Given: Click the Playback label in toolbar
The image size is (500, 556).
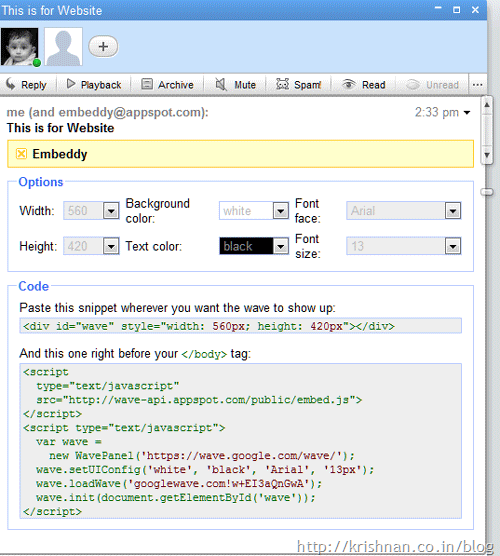Looking at the screenshot, I should 101,85.
